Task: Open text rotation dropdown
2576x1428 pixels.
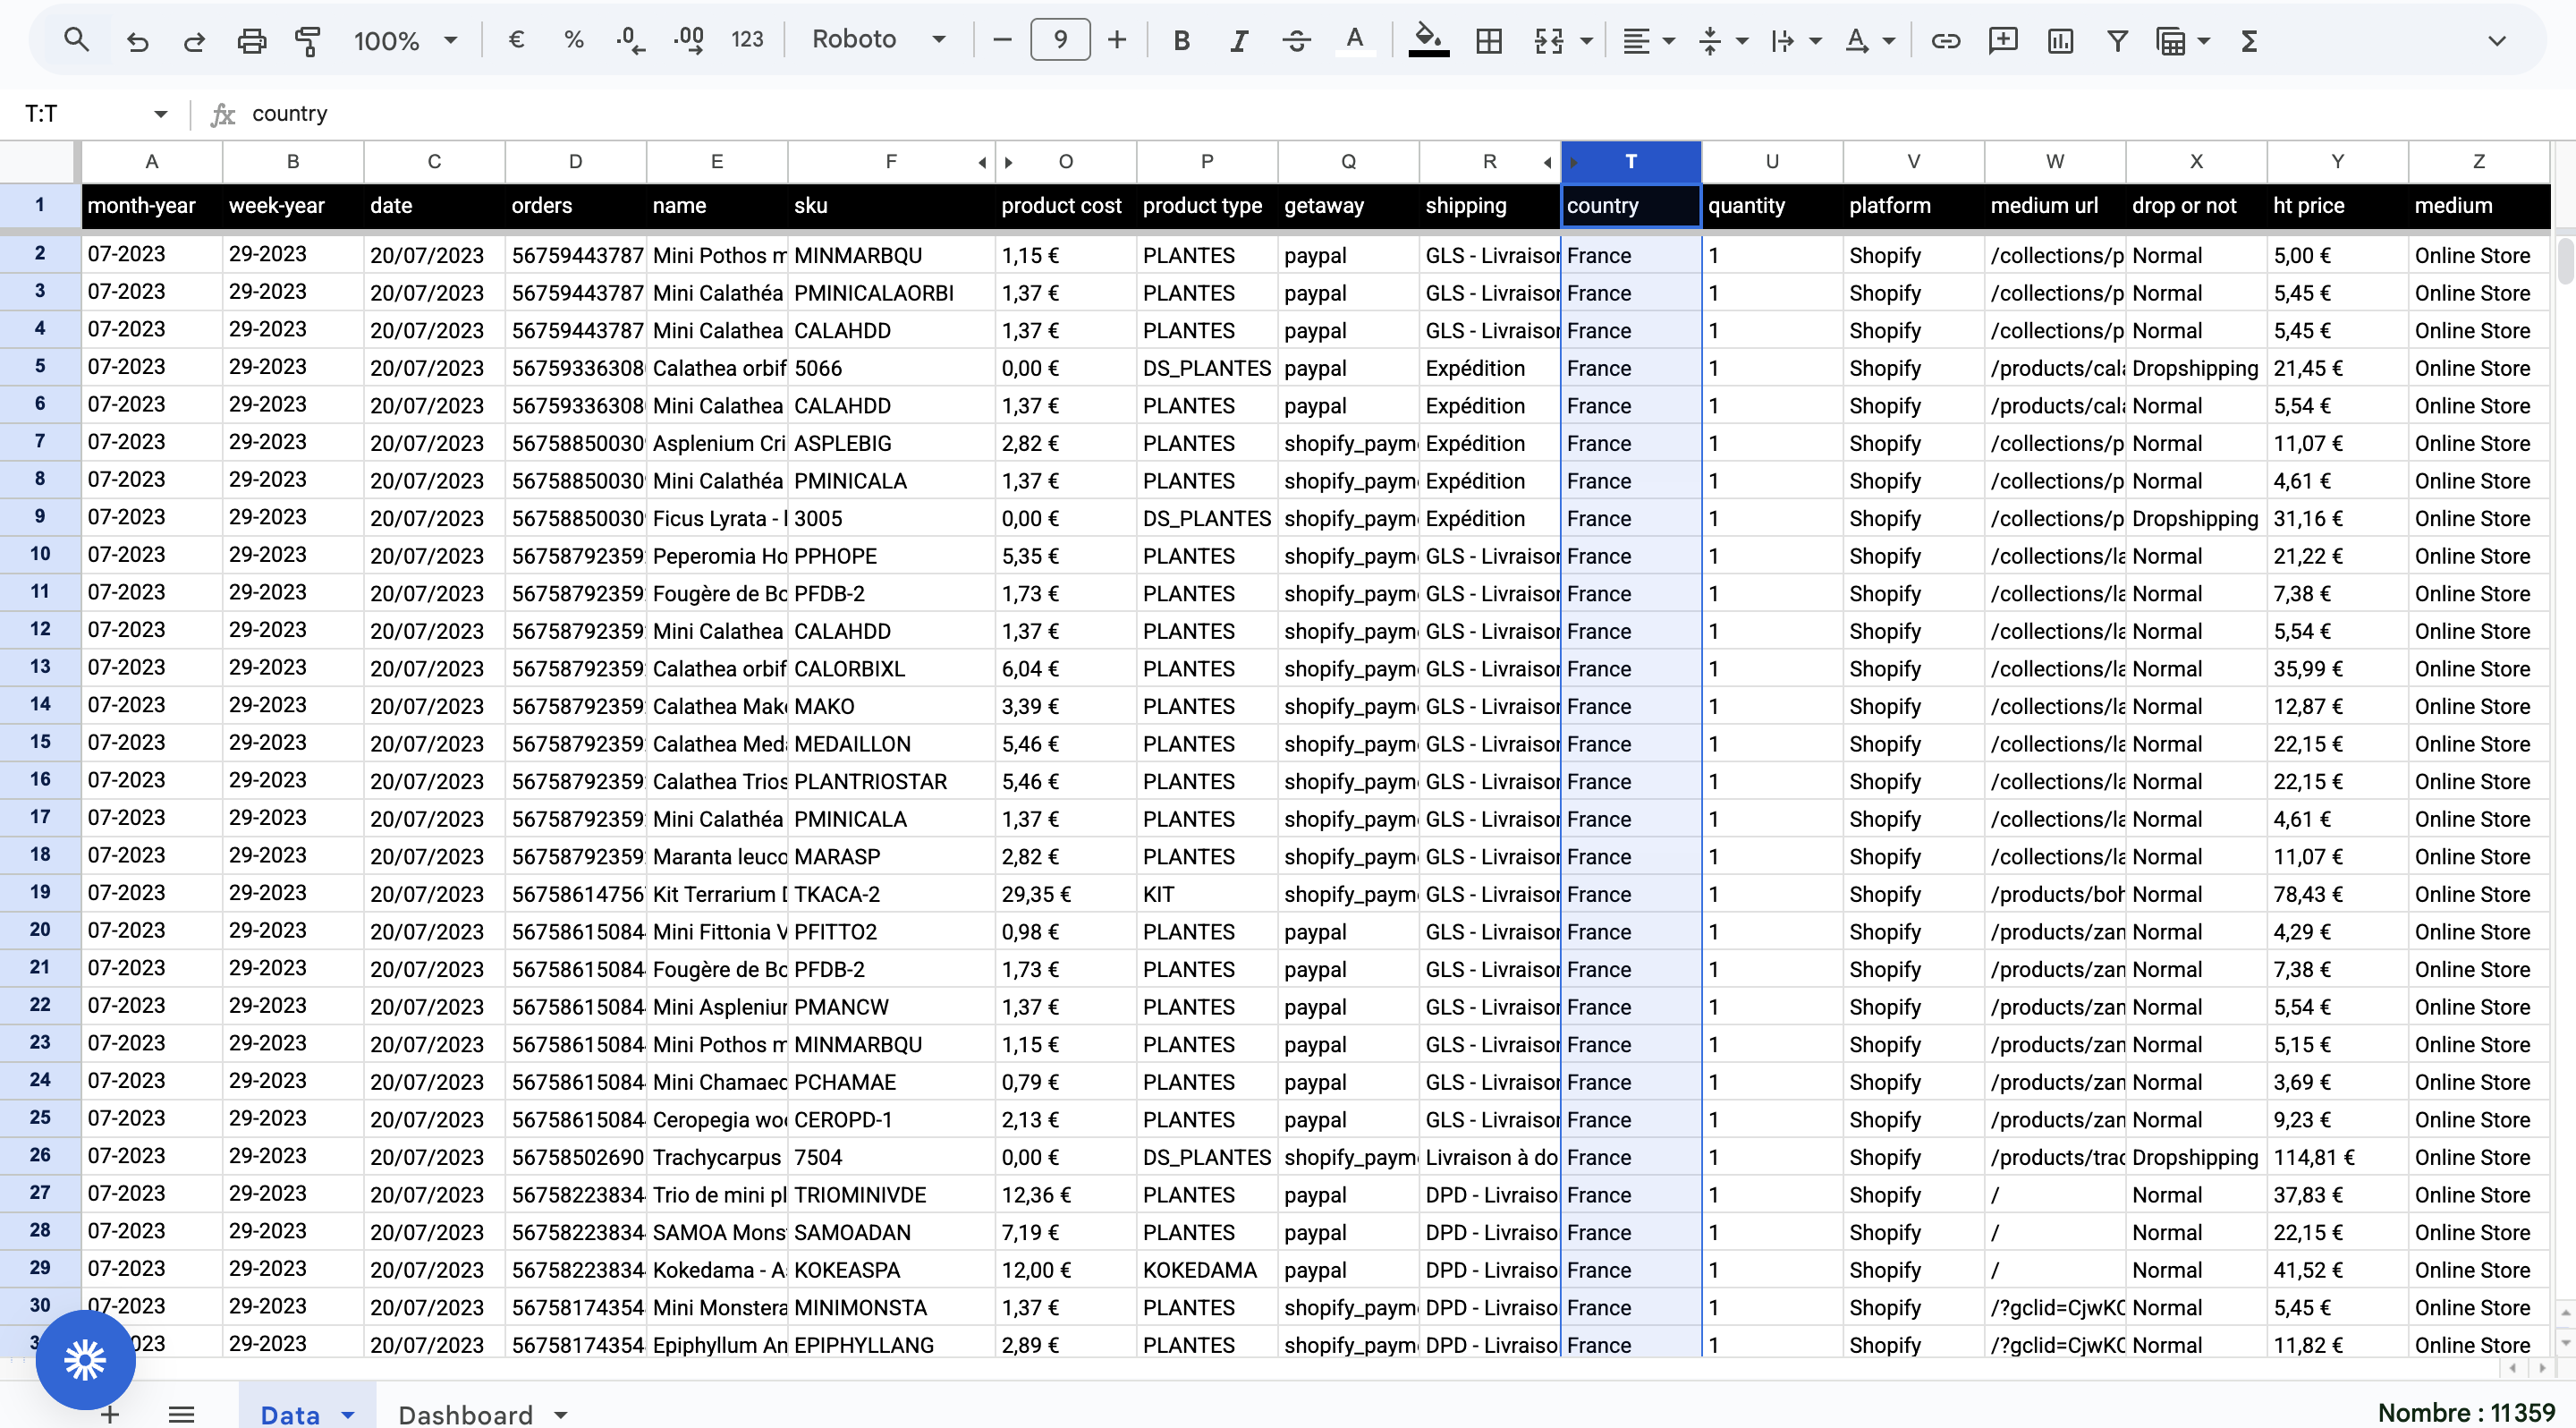Action: click(1869, 41)
